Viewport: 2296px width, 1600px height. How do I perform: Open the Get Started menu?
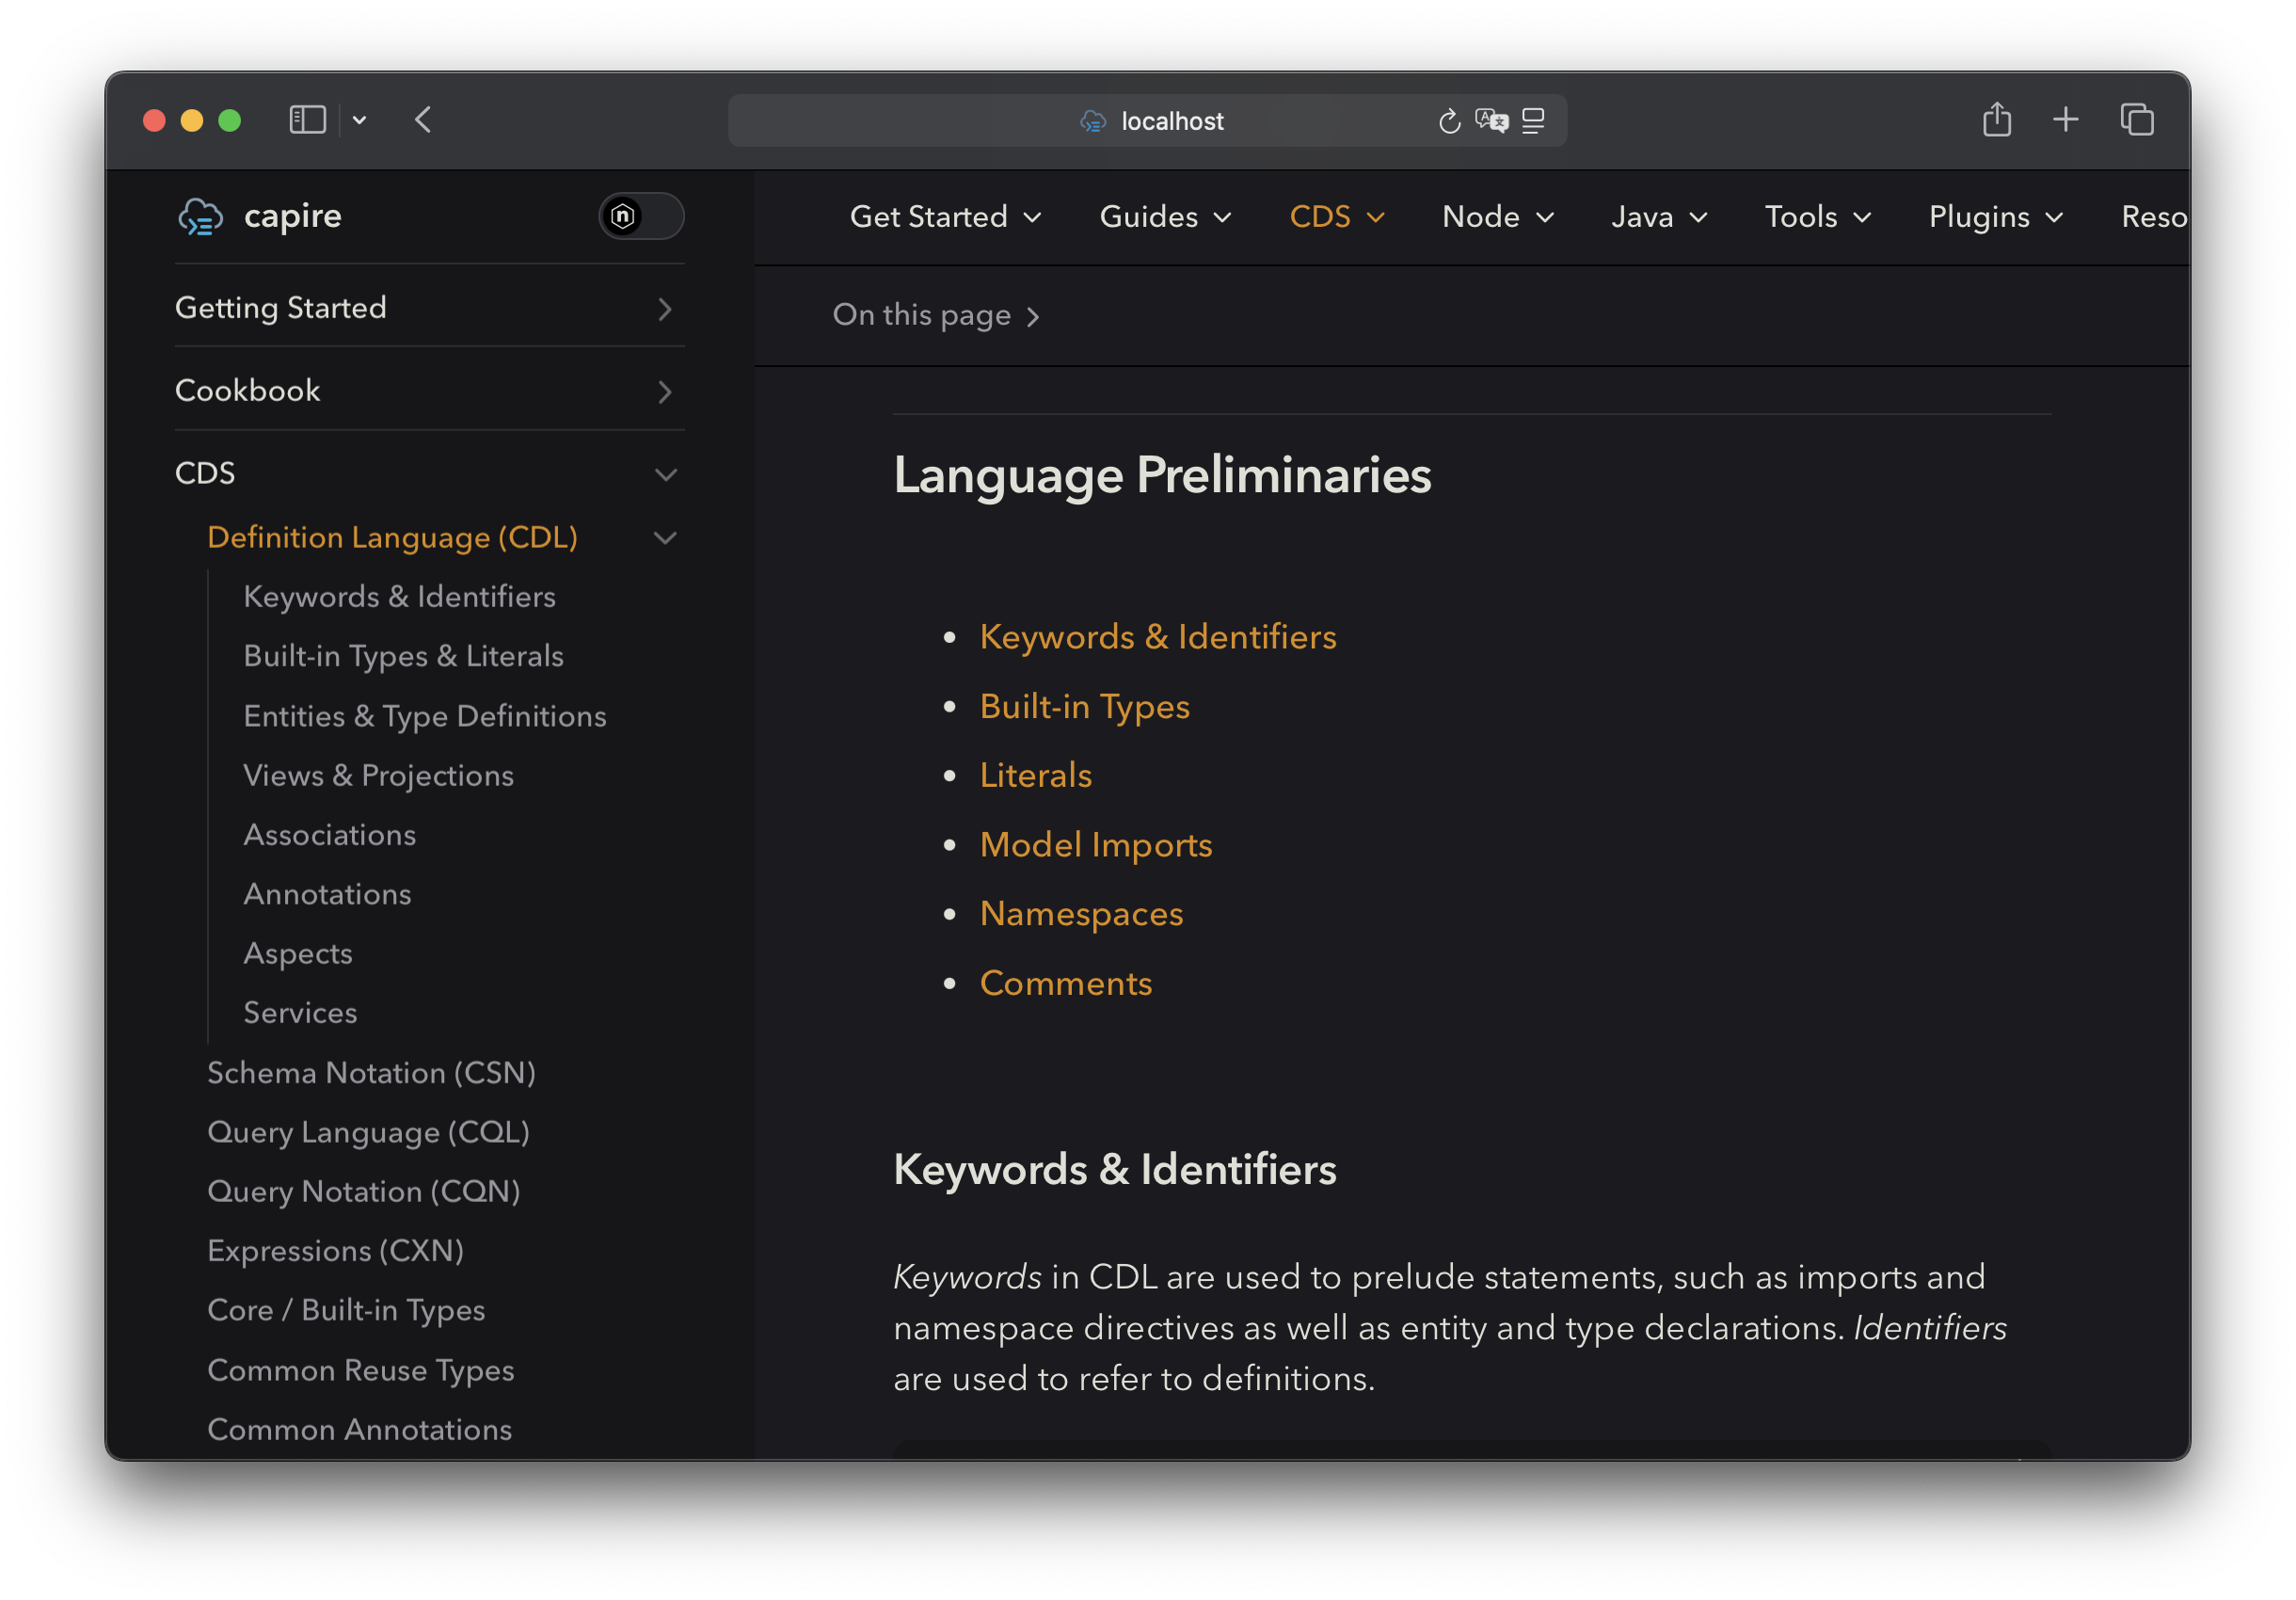click(945, 217)
